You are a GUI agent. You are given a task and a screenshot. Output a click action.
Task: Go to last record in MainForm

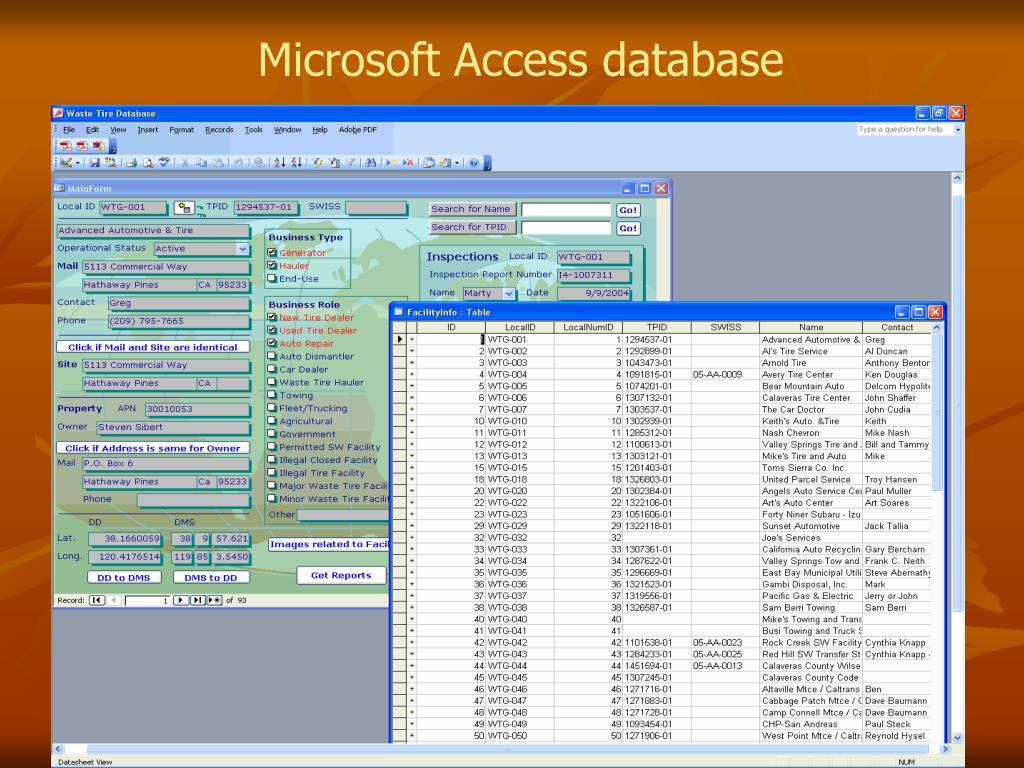click(197, 600)
